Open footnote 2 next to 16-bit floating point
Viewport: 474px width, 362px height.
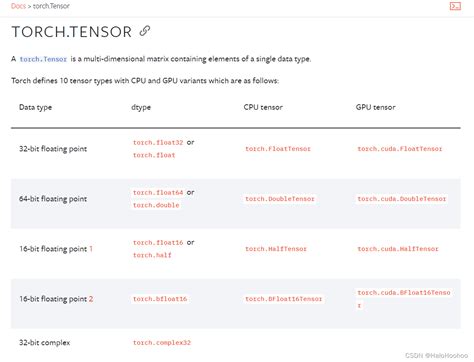point(91,299)
